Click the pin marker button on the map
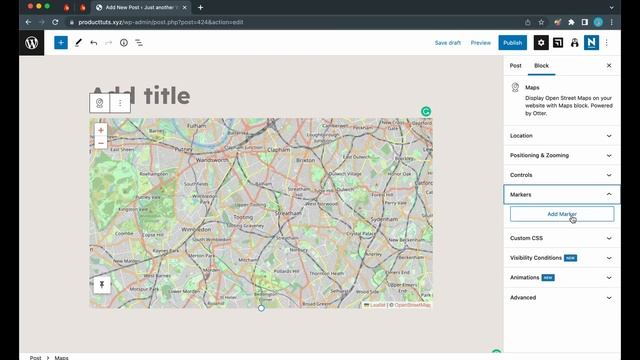 (102, 284)
